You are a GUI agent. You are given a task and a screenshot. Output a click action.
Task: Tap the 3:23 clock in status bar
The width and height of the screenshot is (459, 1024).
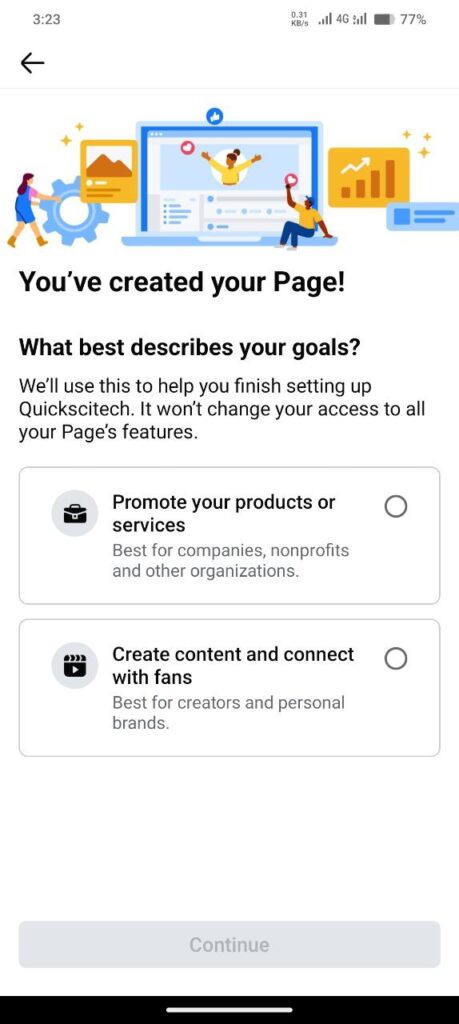click(46, 20)
